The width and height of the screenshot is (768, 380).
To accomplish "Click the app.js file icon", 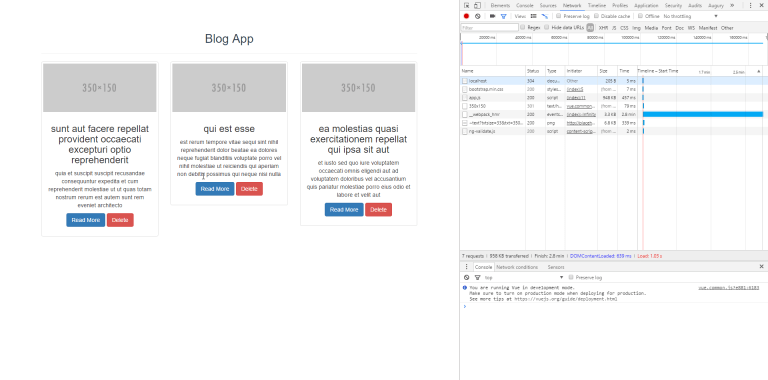I will [x=465, y=97].
